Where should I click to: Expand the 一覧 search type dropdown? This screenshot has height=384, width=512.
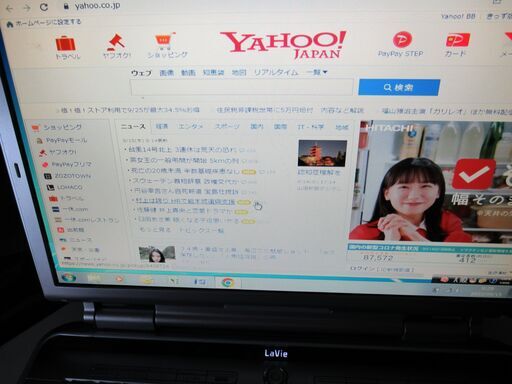(316, 72)
